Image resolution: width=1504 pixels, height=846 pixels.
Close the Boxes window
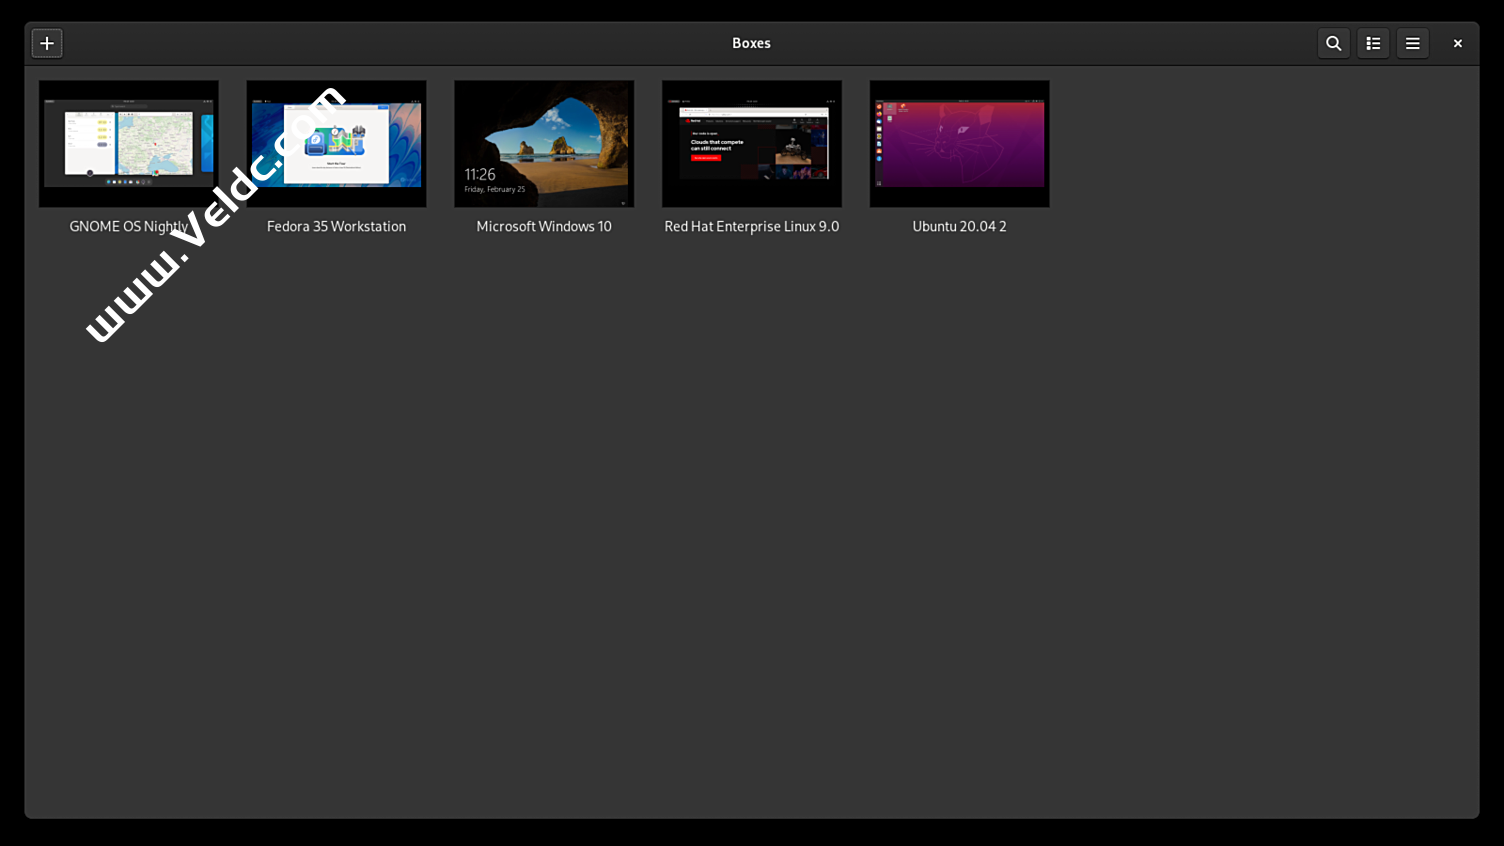click(1457, 43)
